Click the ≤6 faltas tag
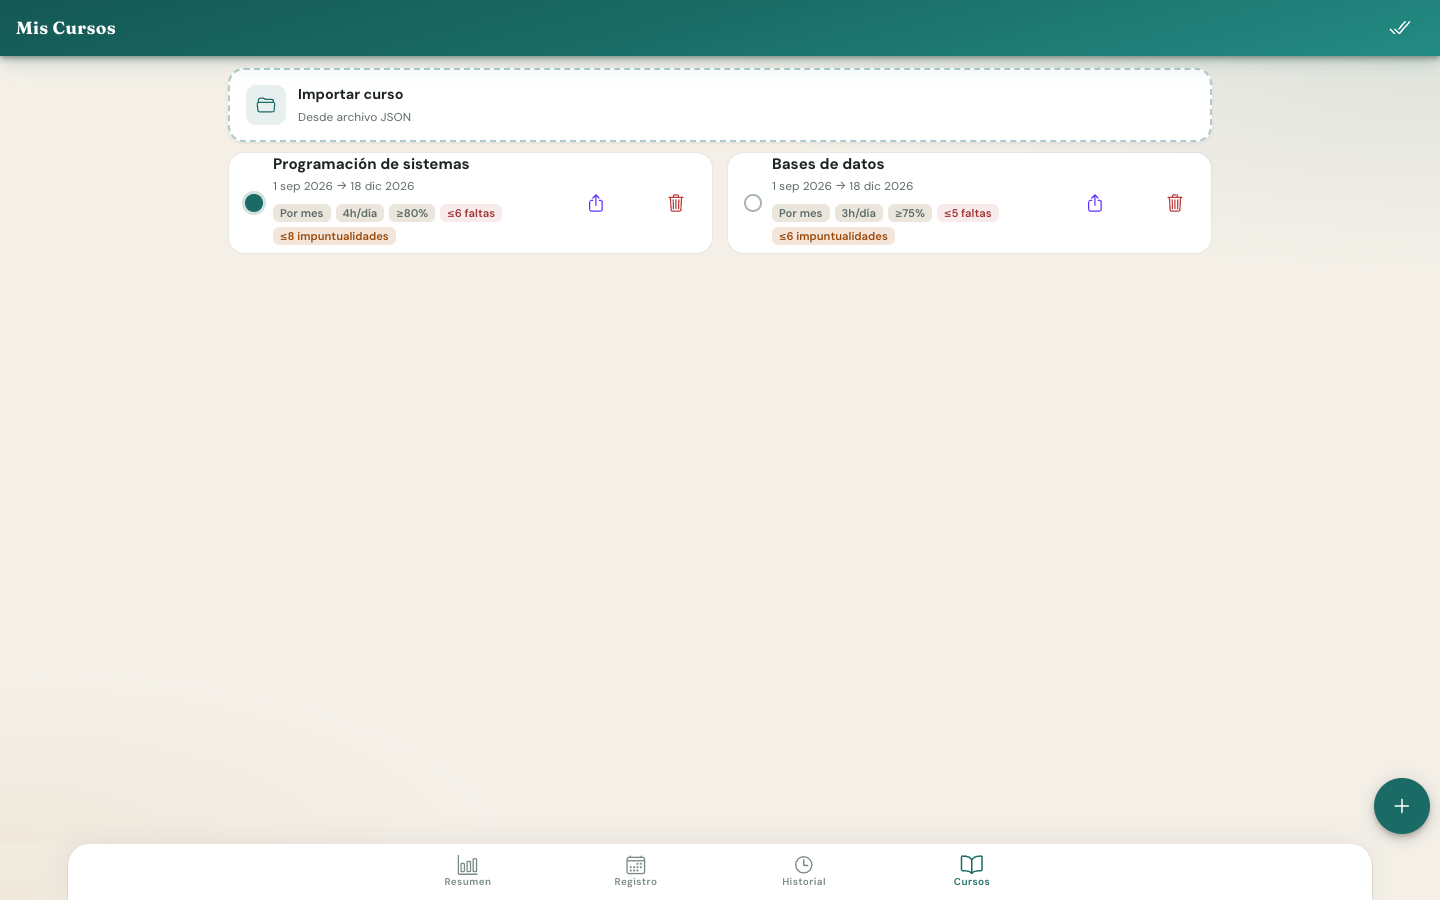 click(471, 213)
